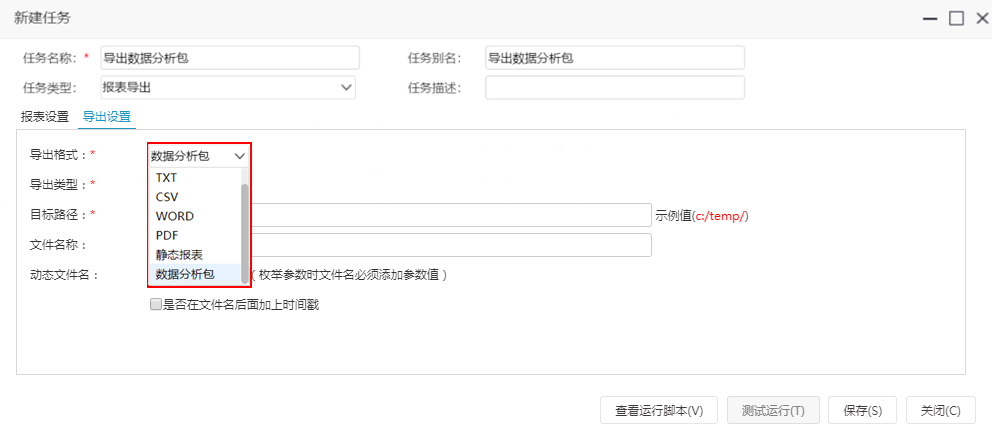Image resolution: width=992 pixels, height=439 pixels.
Task: Minimize the 新建任务 dialog
Action: (929, 18)
